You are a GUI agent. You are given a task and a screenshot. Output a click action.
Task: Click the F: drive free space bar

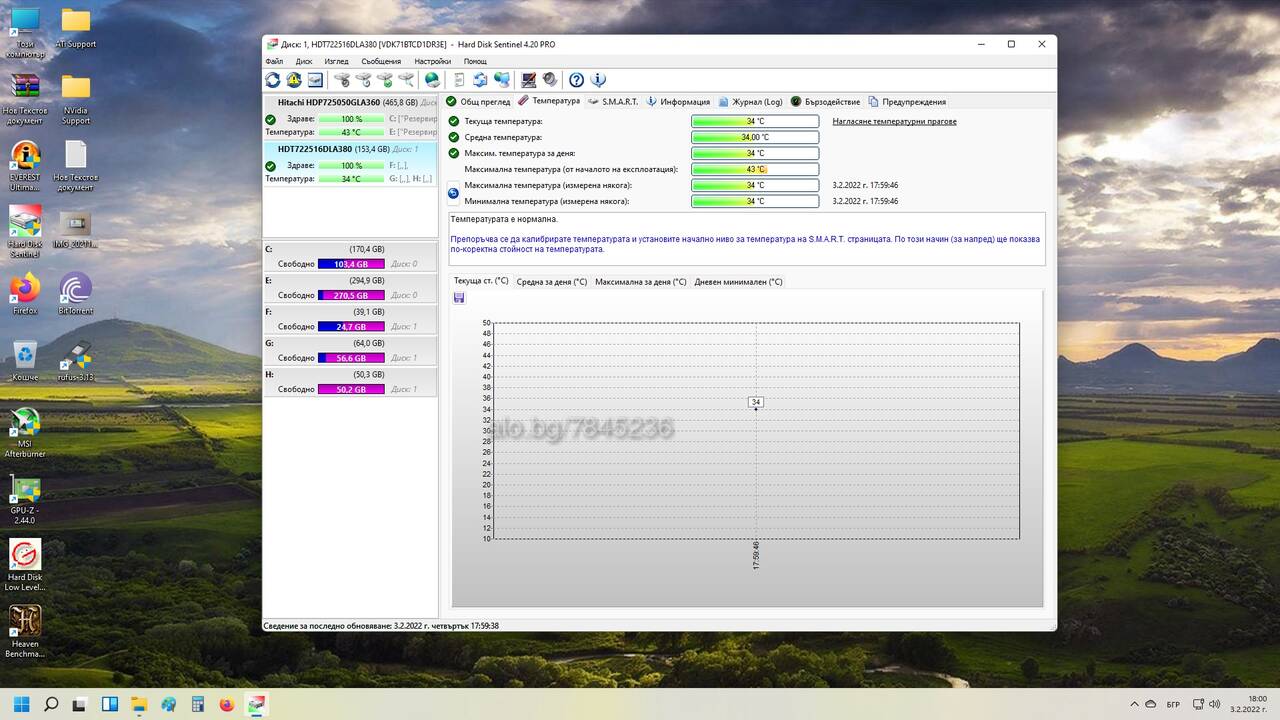(351, 327)
